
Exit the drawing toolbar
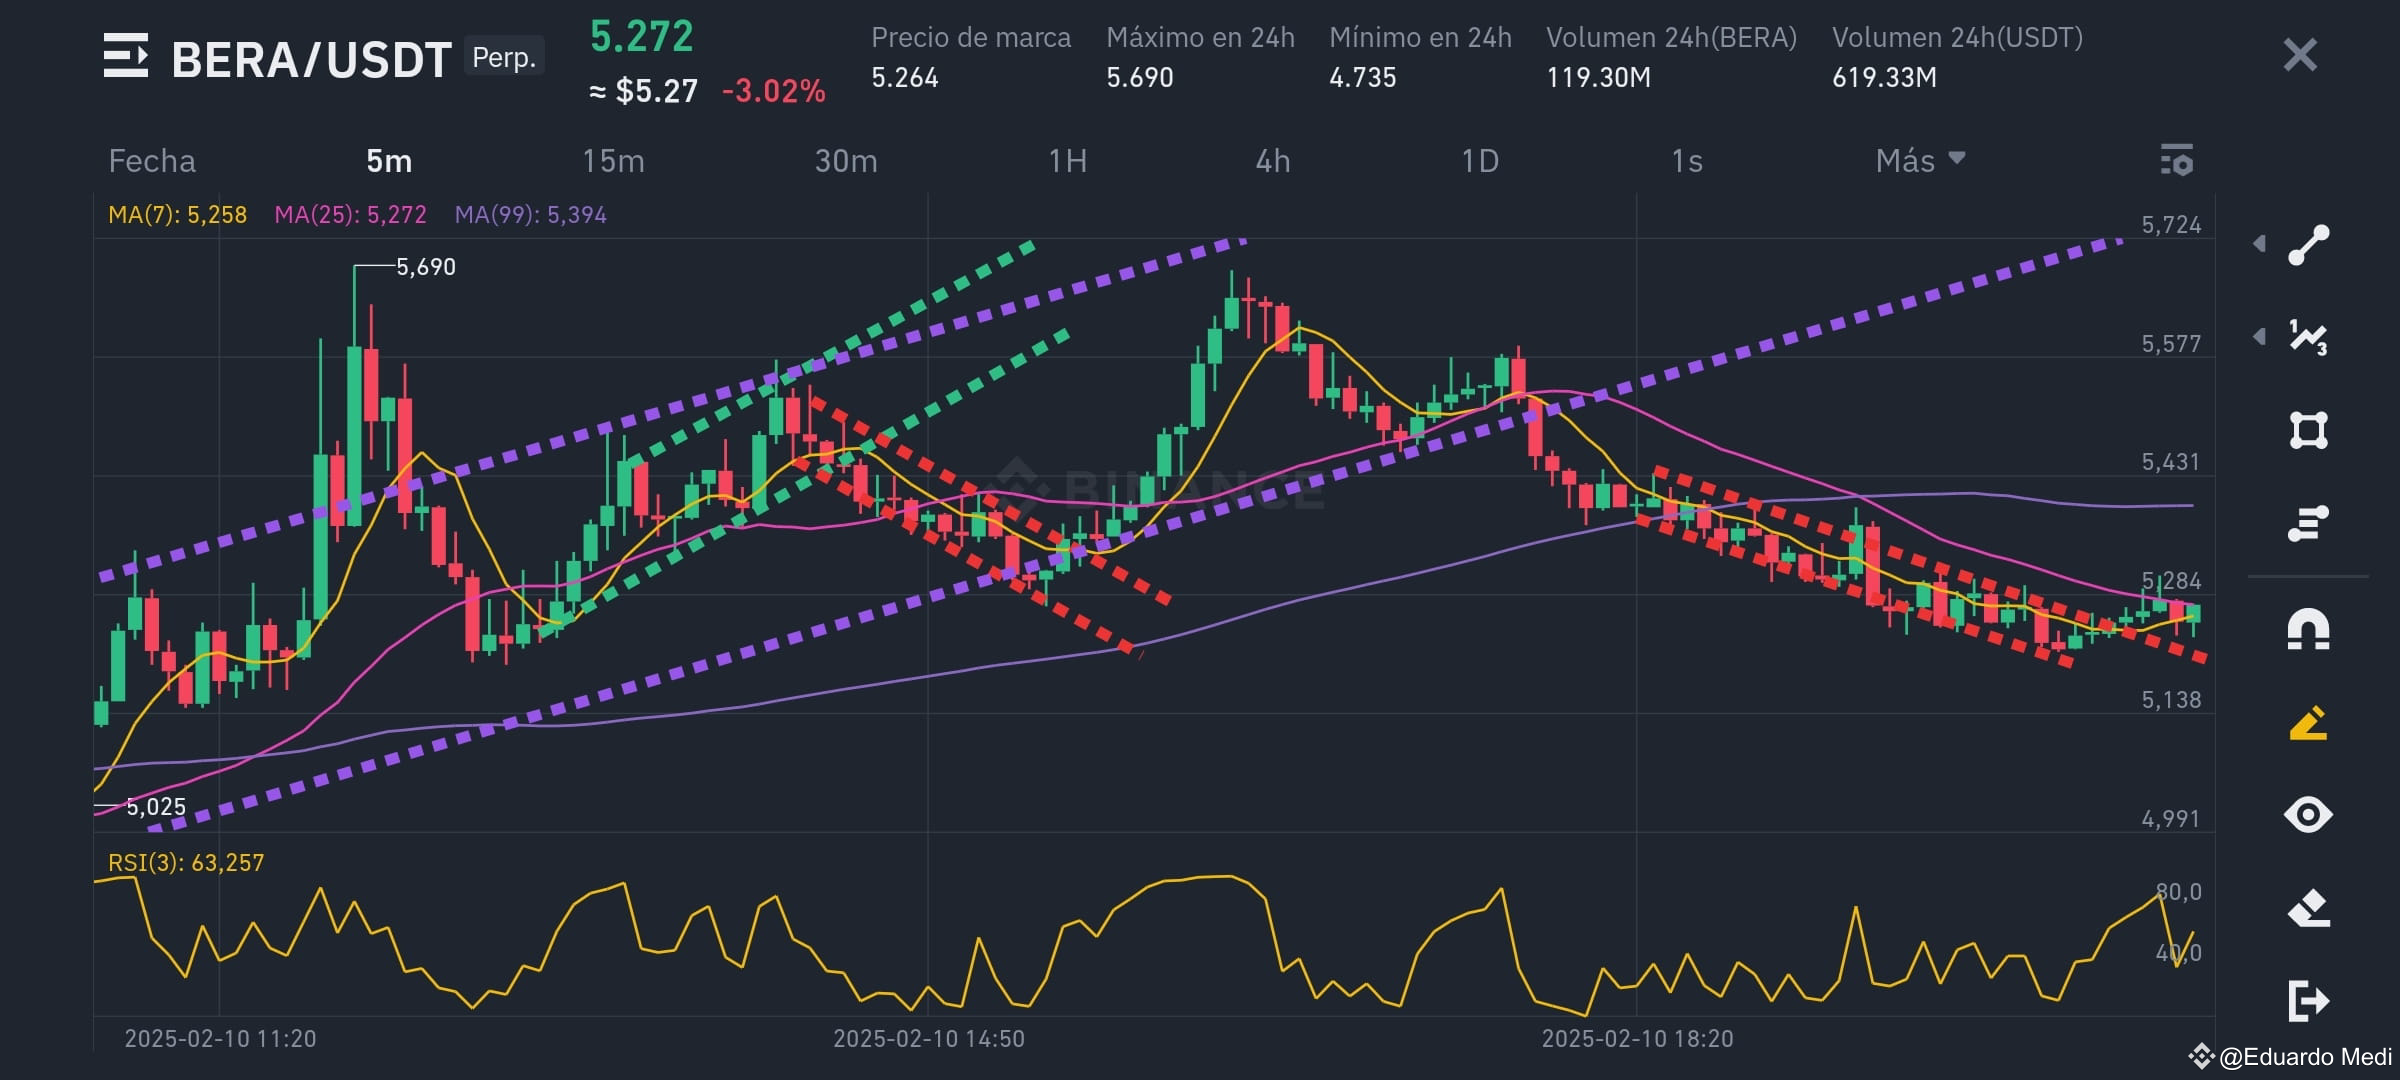(2309, 1001)
